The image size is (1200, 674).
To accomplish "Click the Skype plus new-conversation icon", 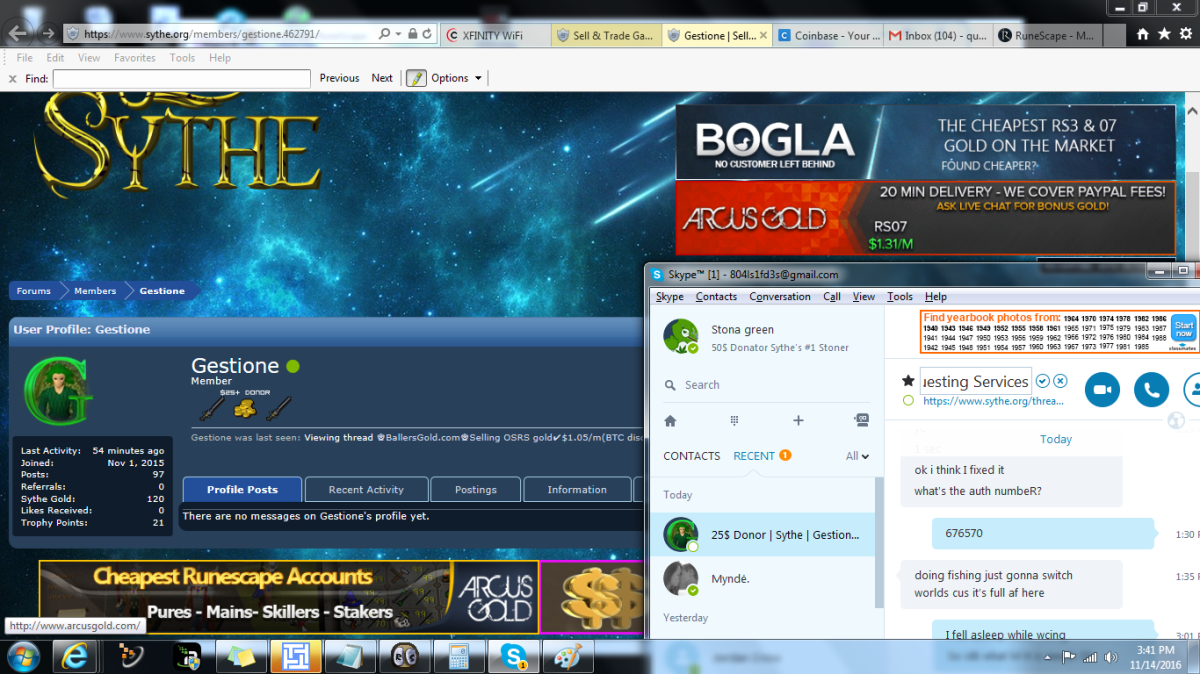I will [x=798, y=421].
